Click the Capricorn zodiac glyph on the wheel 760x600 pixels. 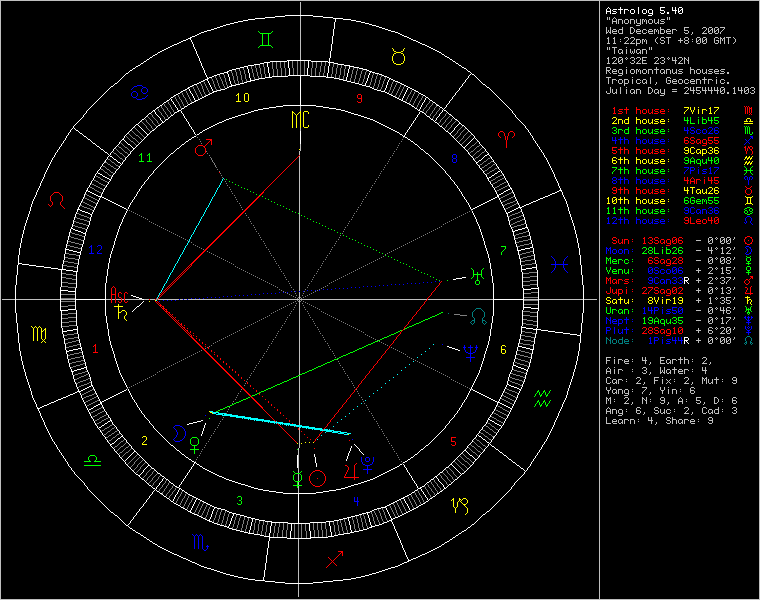pos(459,506)
